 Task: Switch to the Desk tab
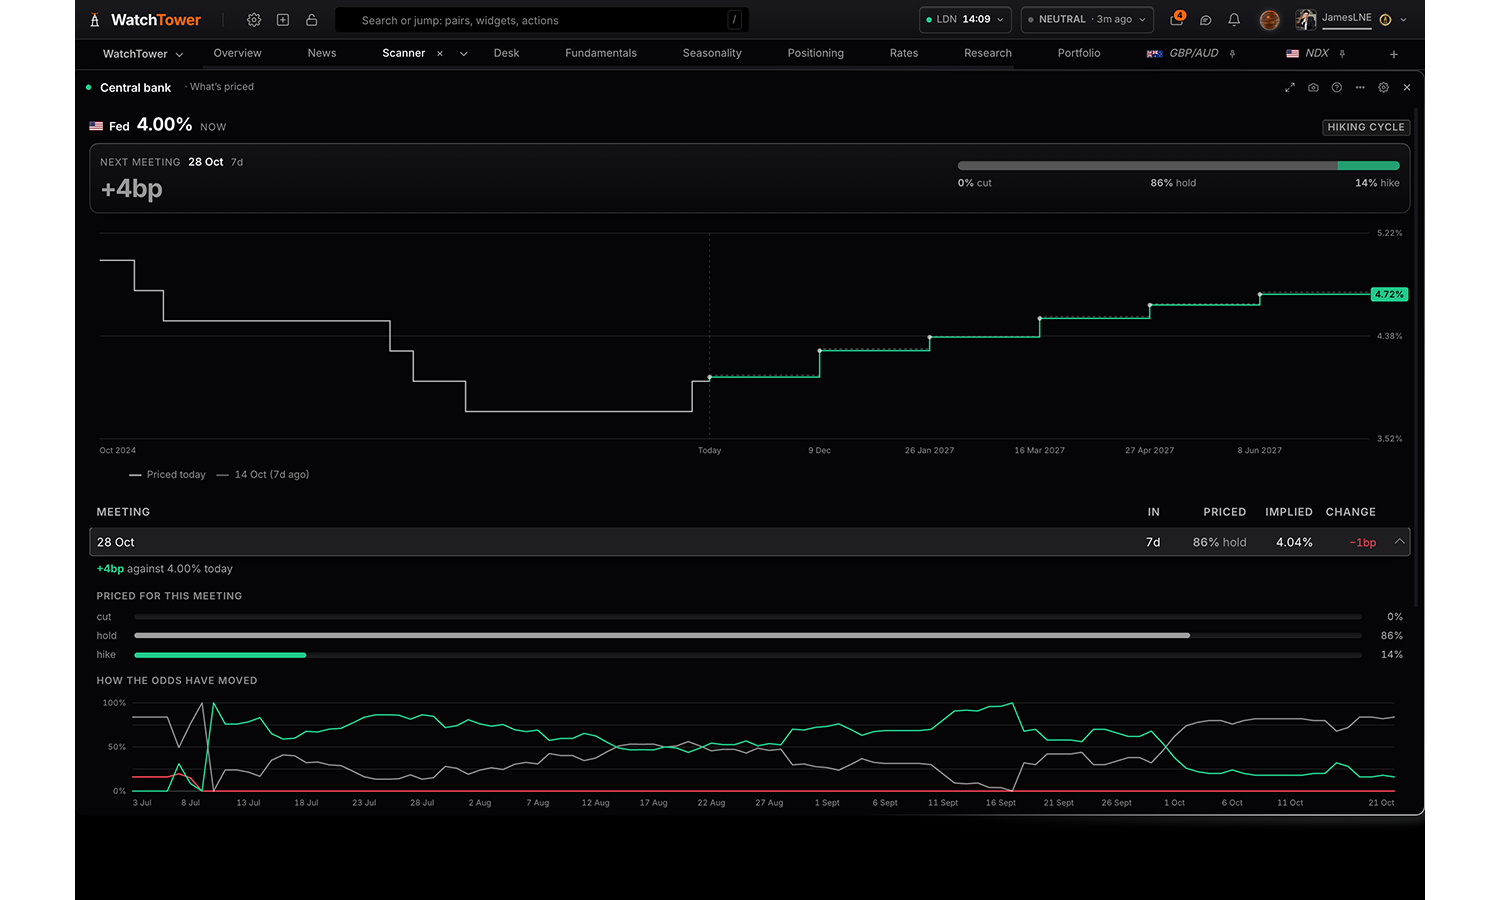(x=507, y=53)
